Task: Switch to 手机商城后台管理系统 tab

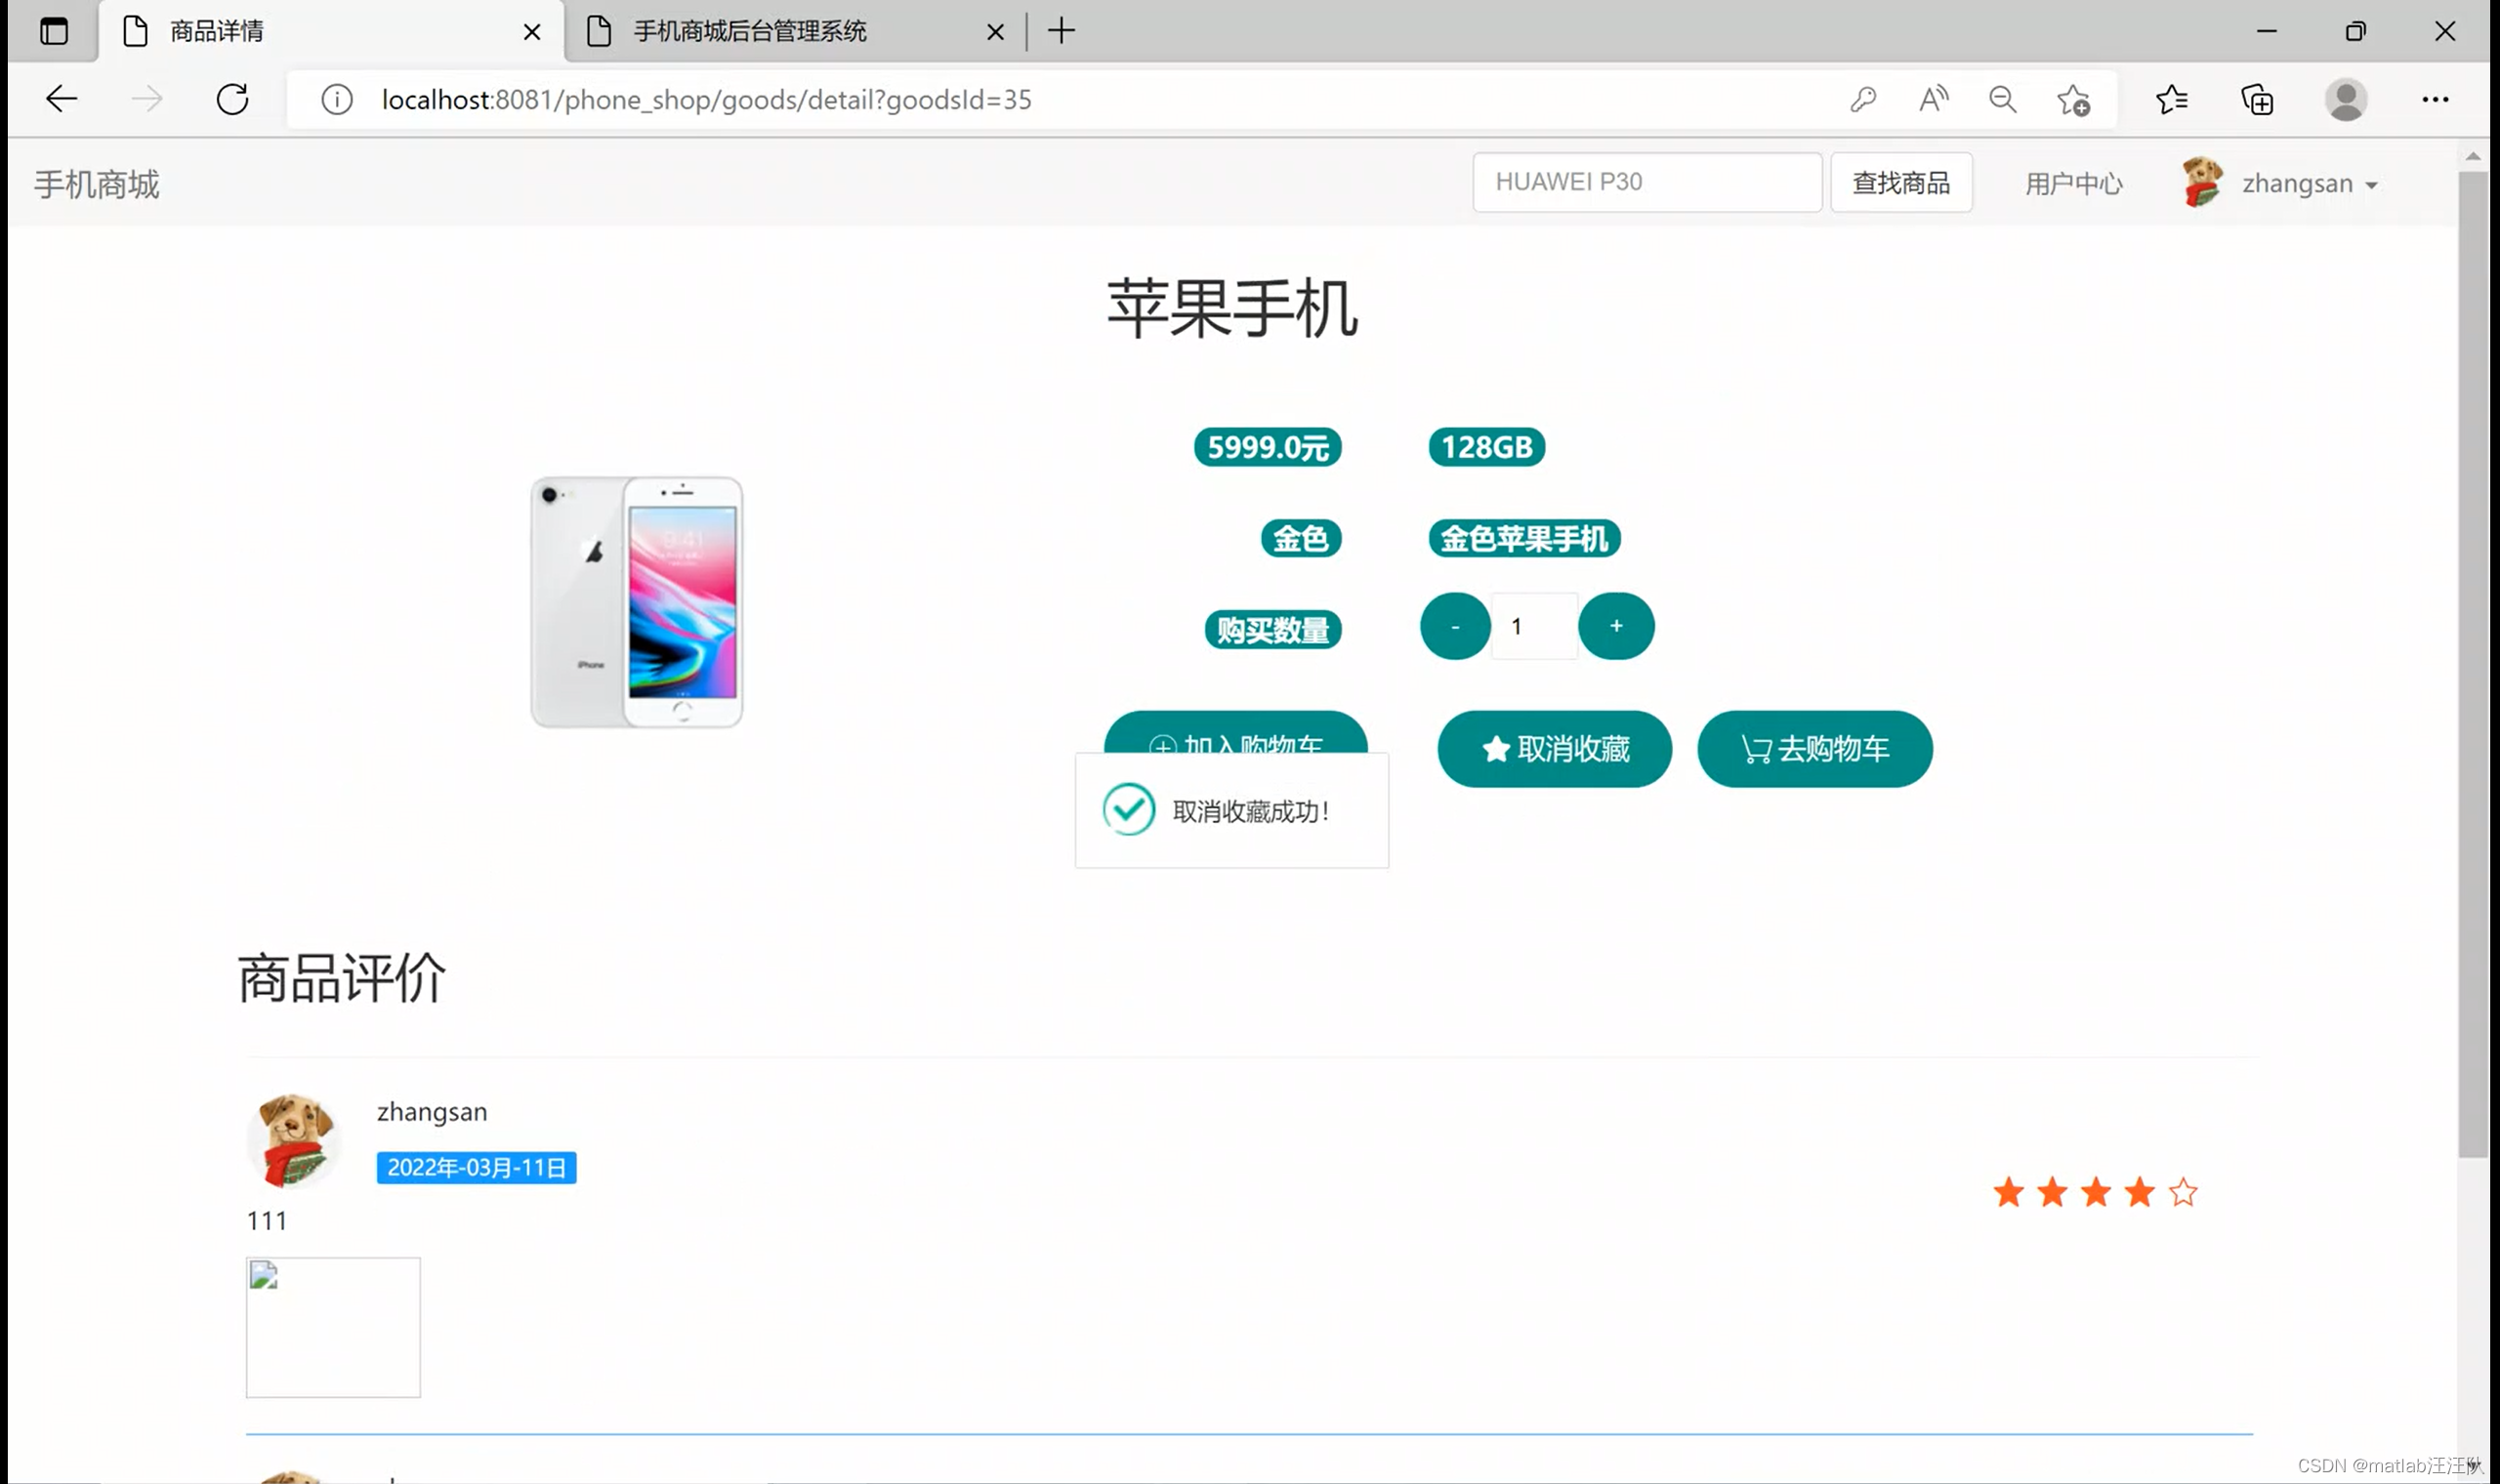Action: (x=750, y=31)
